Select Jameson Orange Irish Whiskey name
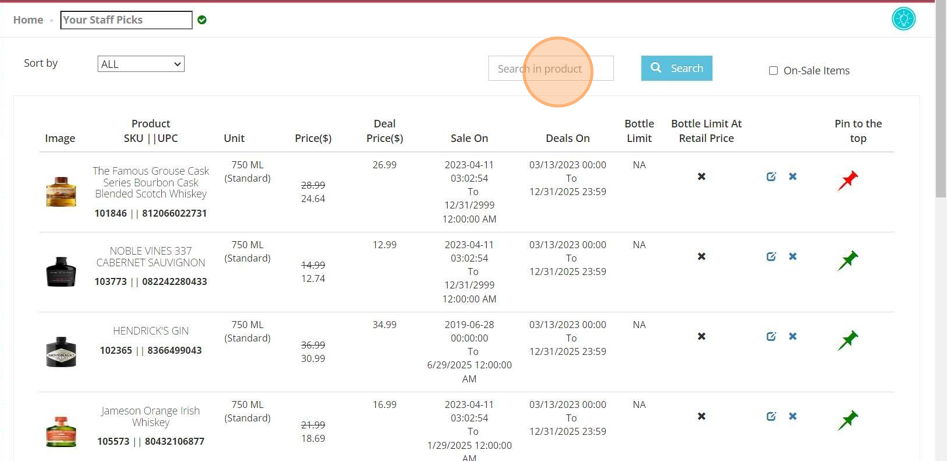This screenshot has width=947, height=461. coord(151,416)
